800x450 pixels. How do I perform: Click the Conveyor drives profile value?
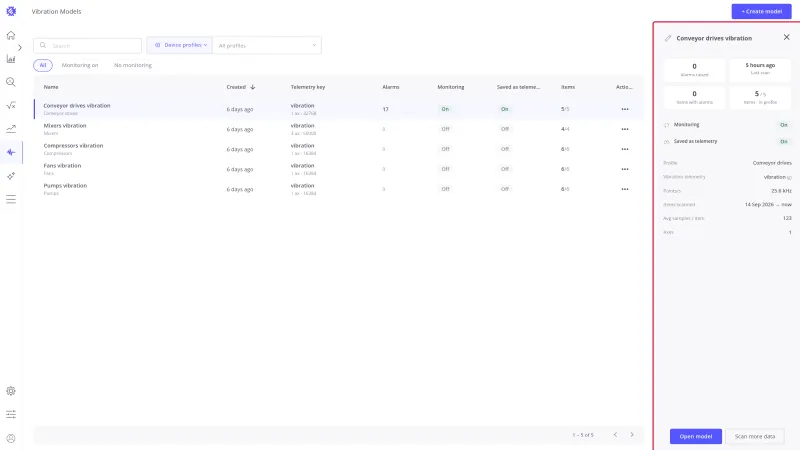pos(772,163)
